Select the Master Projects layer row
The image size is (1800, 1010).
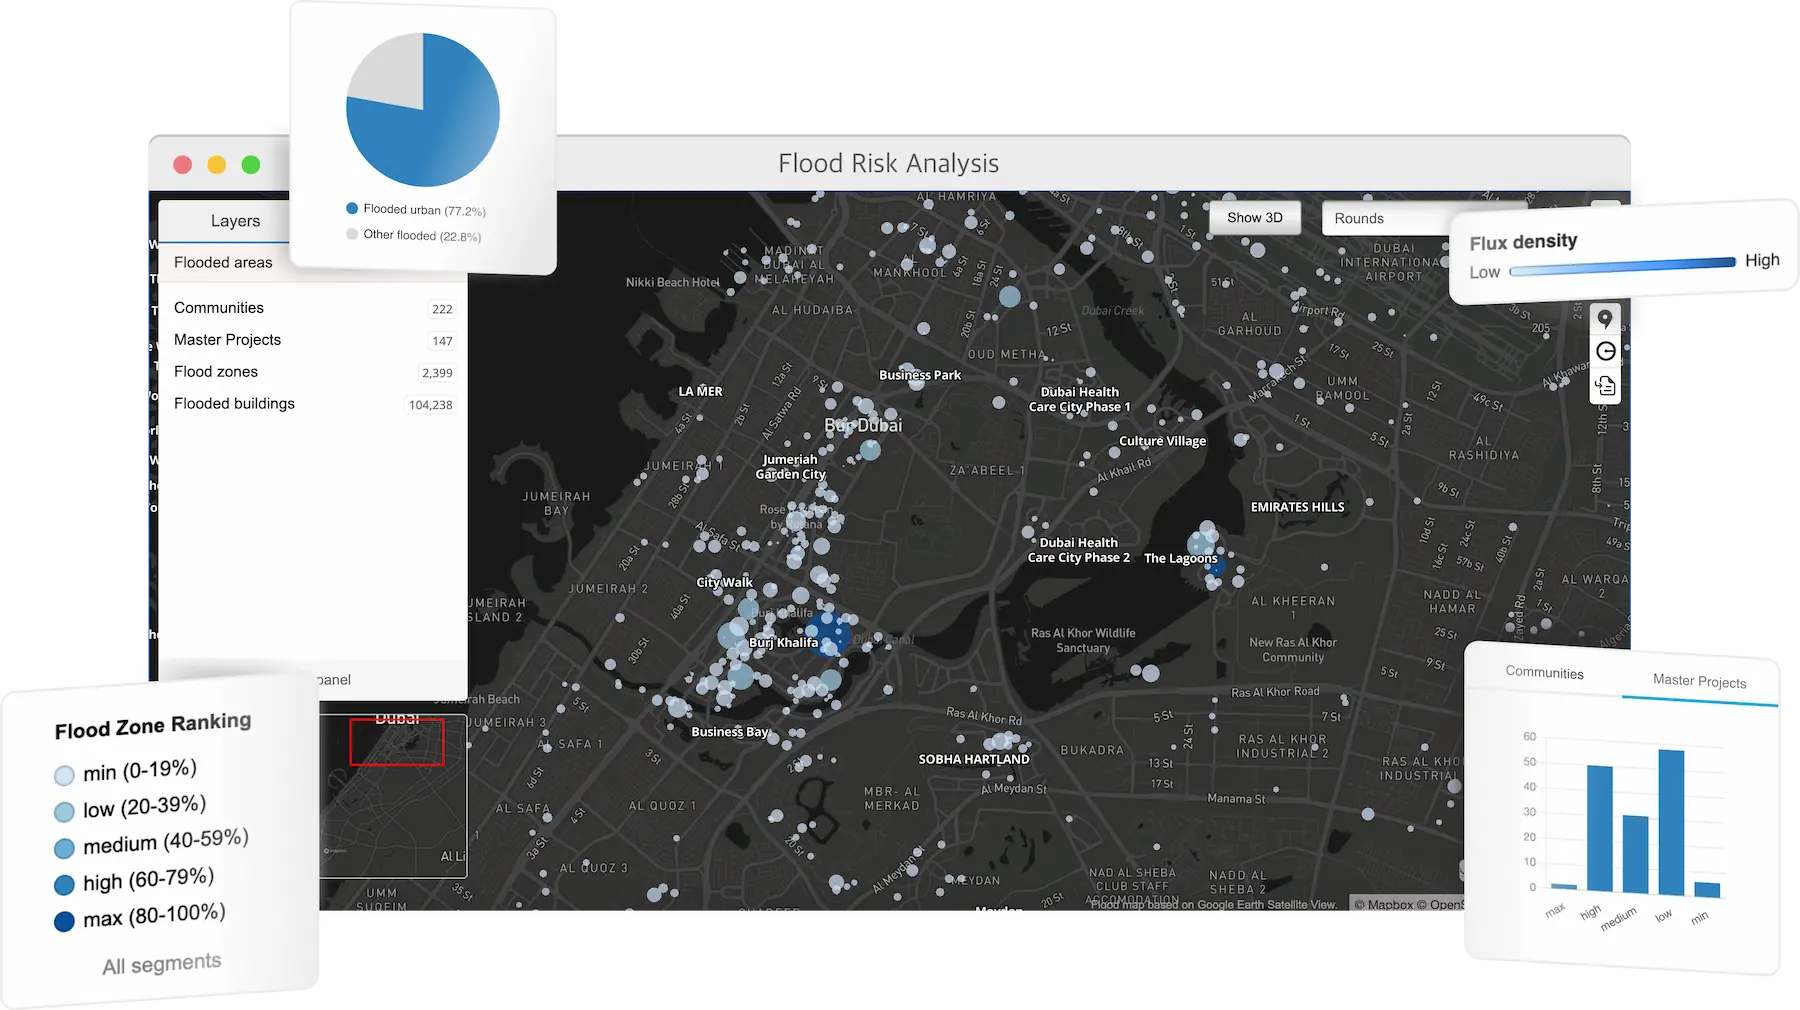pyautogui.click(x=313, y=340)
